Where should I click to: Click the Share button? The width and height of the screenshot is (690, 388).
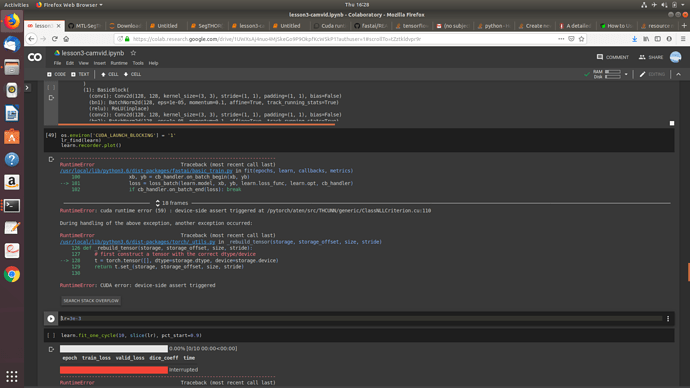point(651,57)
